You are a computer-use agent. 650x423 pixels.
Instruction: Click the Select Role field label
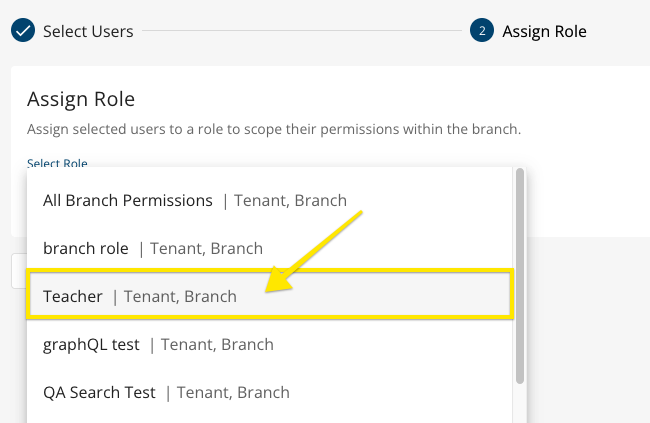tap(57, 163)
